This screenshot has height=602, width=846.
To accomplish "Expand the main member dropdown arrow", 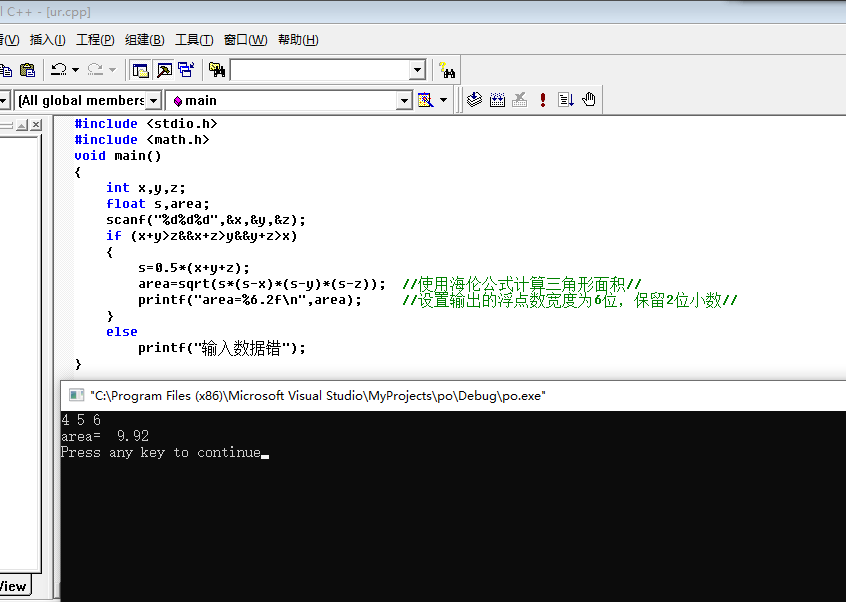I will pos(404,100).
